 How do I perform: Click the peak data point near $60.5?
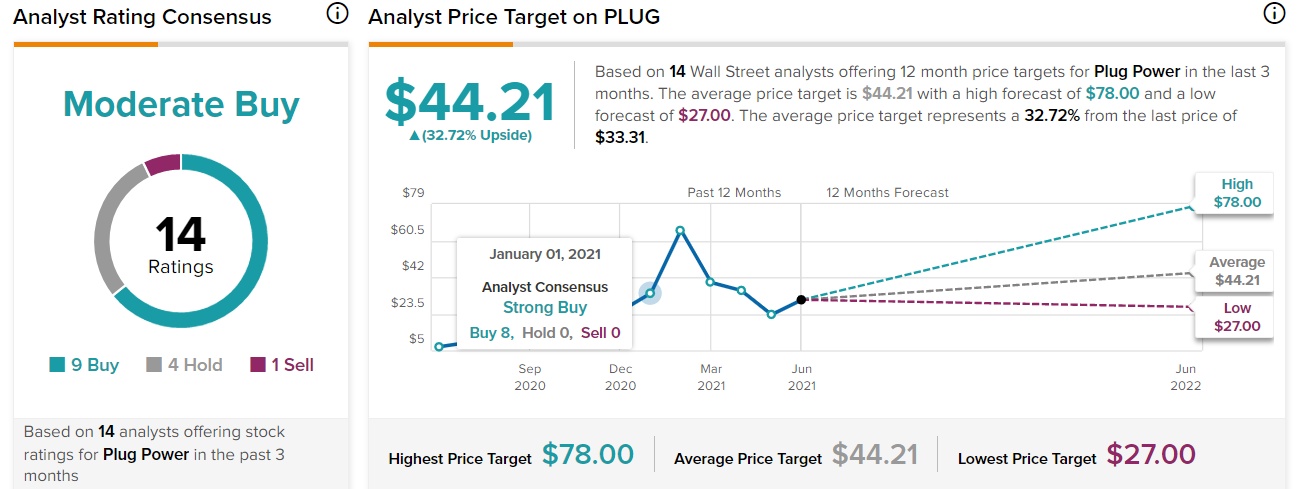coord(680,231)
